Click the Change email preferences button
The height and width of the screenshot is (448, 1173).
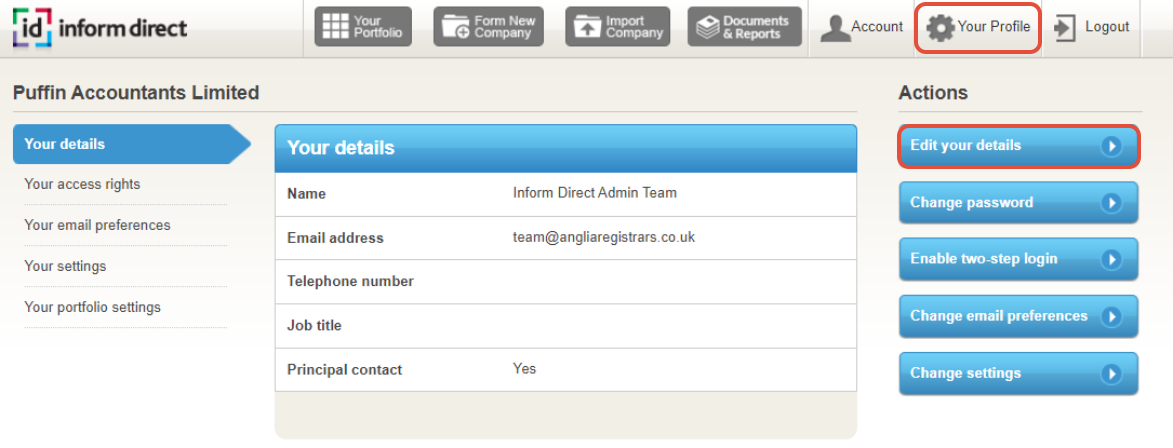point(1018,316)
